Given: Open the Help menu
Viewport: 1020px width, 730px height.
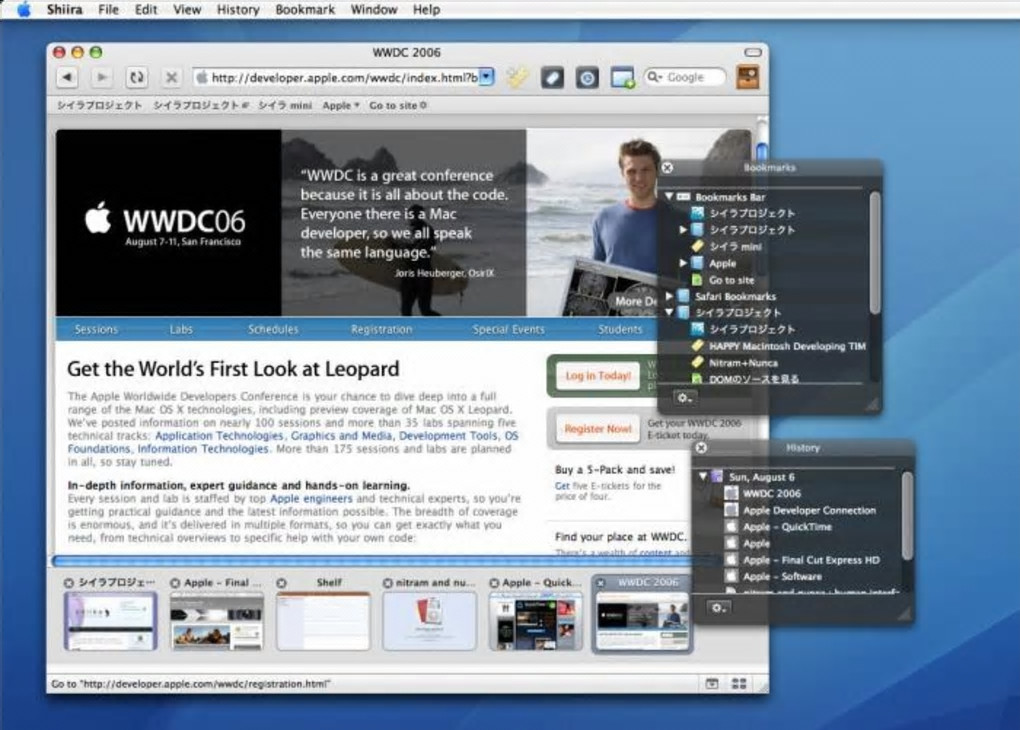Looking at the screenshot, I should point(426,9).
